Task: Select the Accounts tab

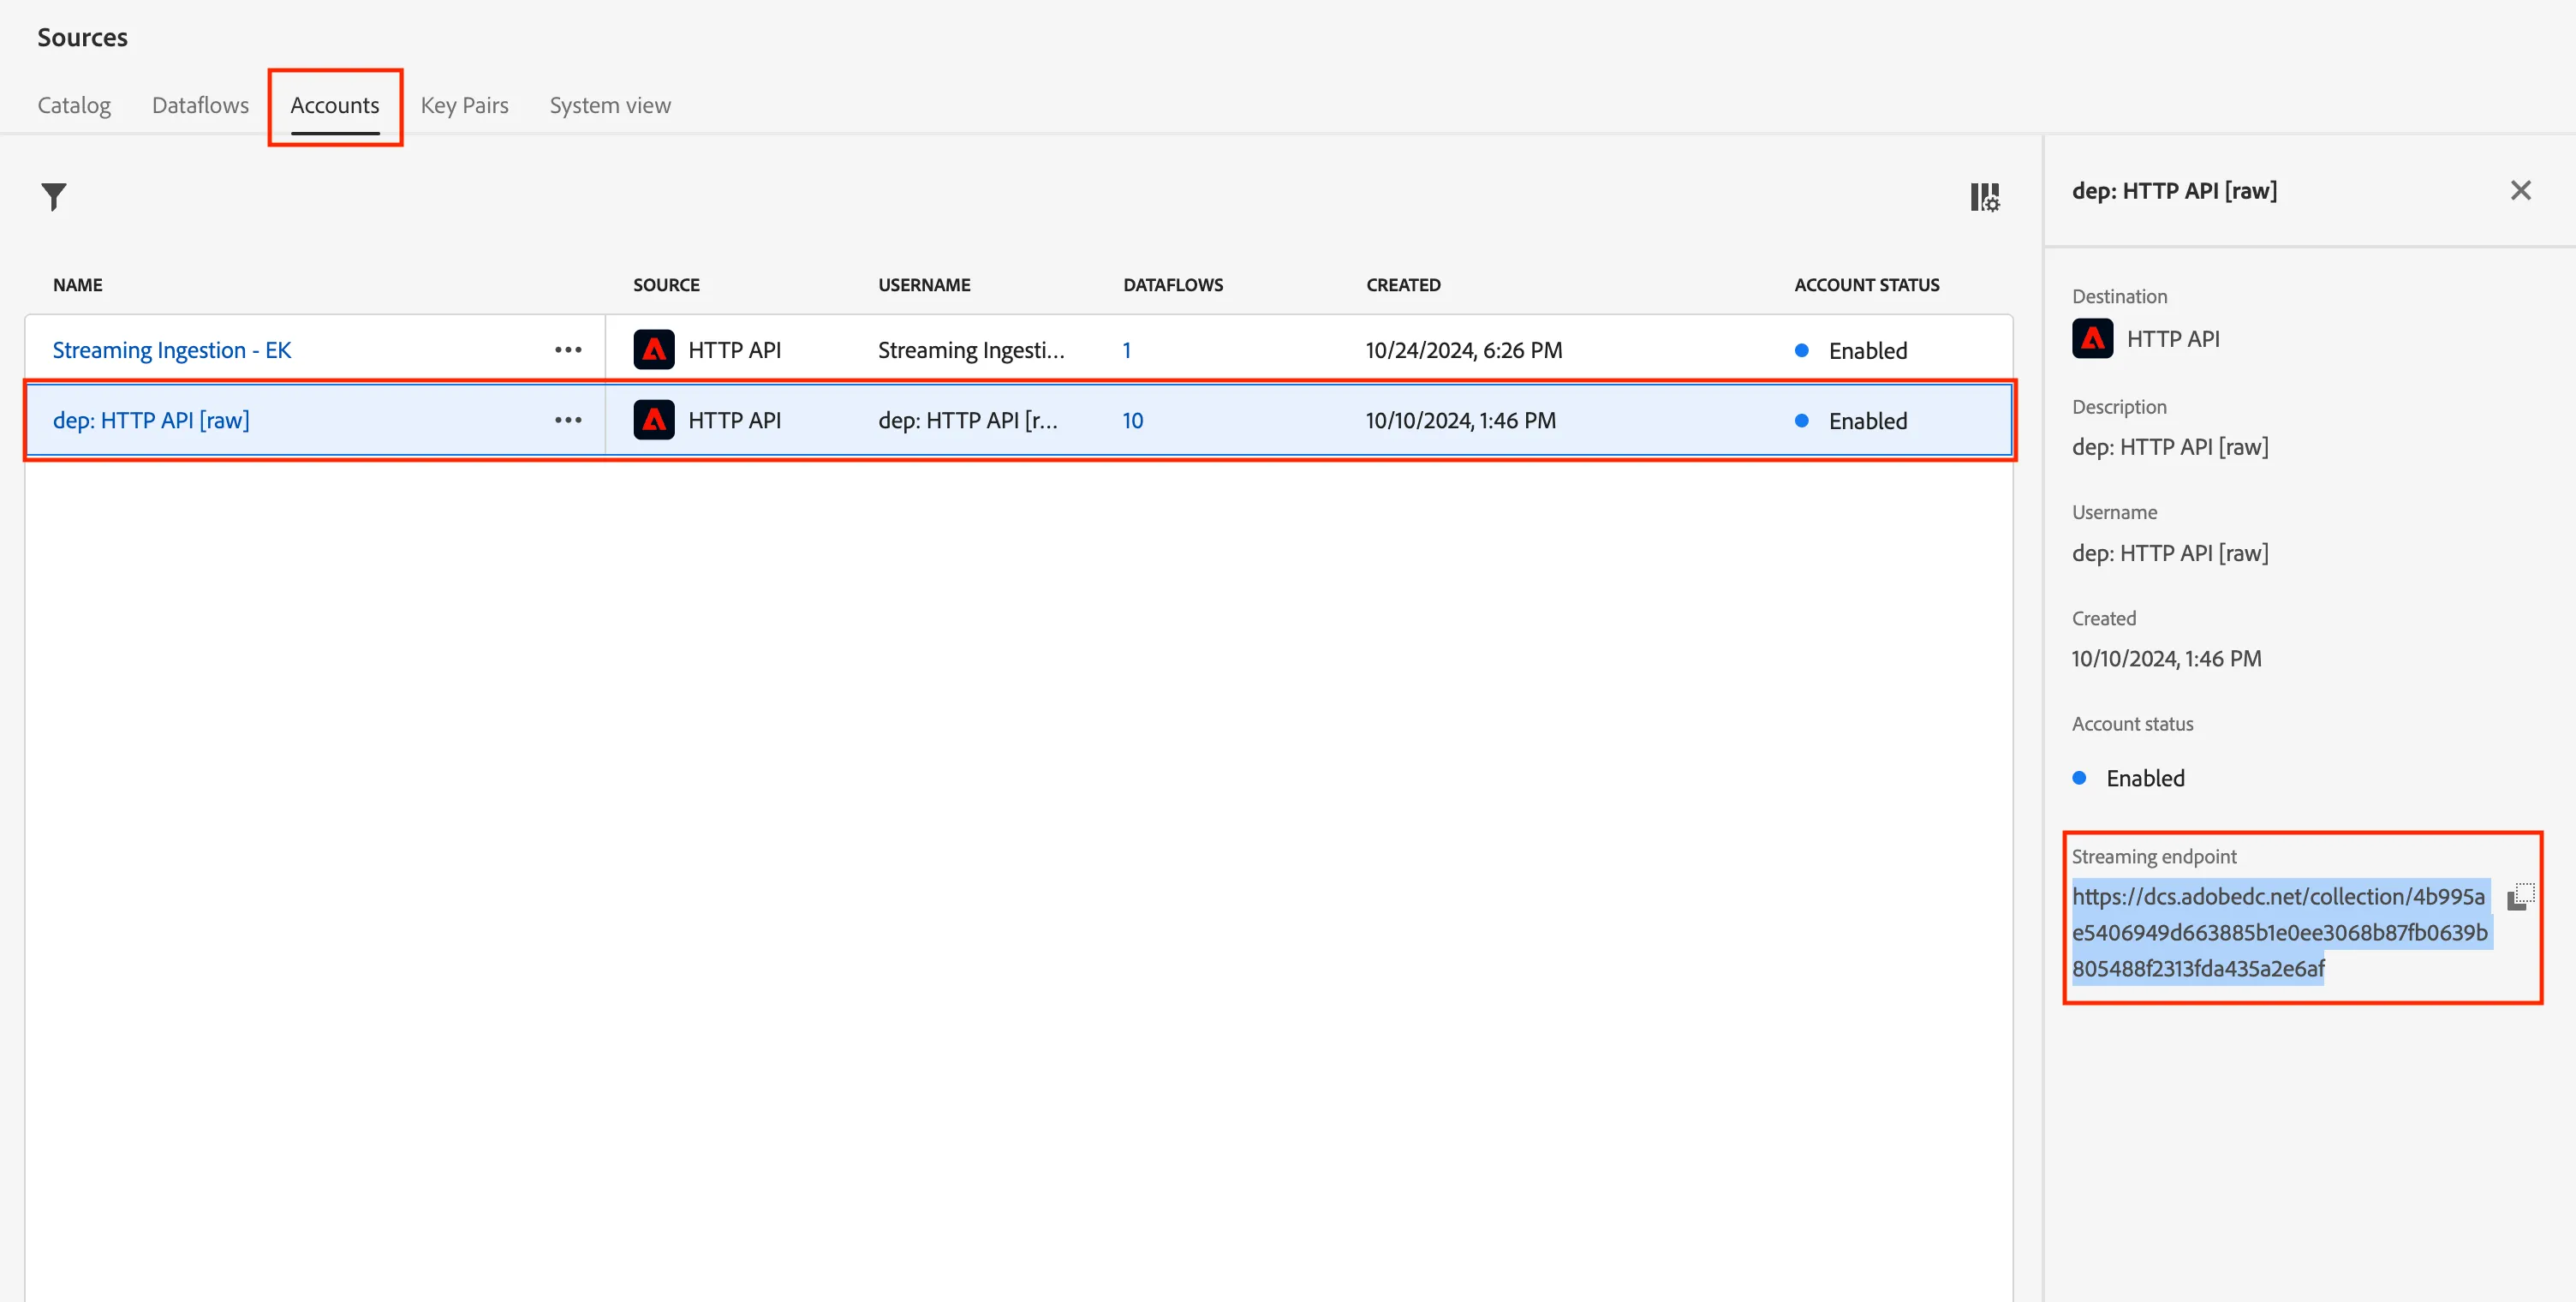Action: coord(335,105)
